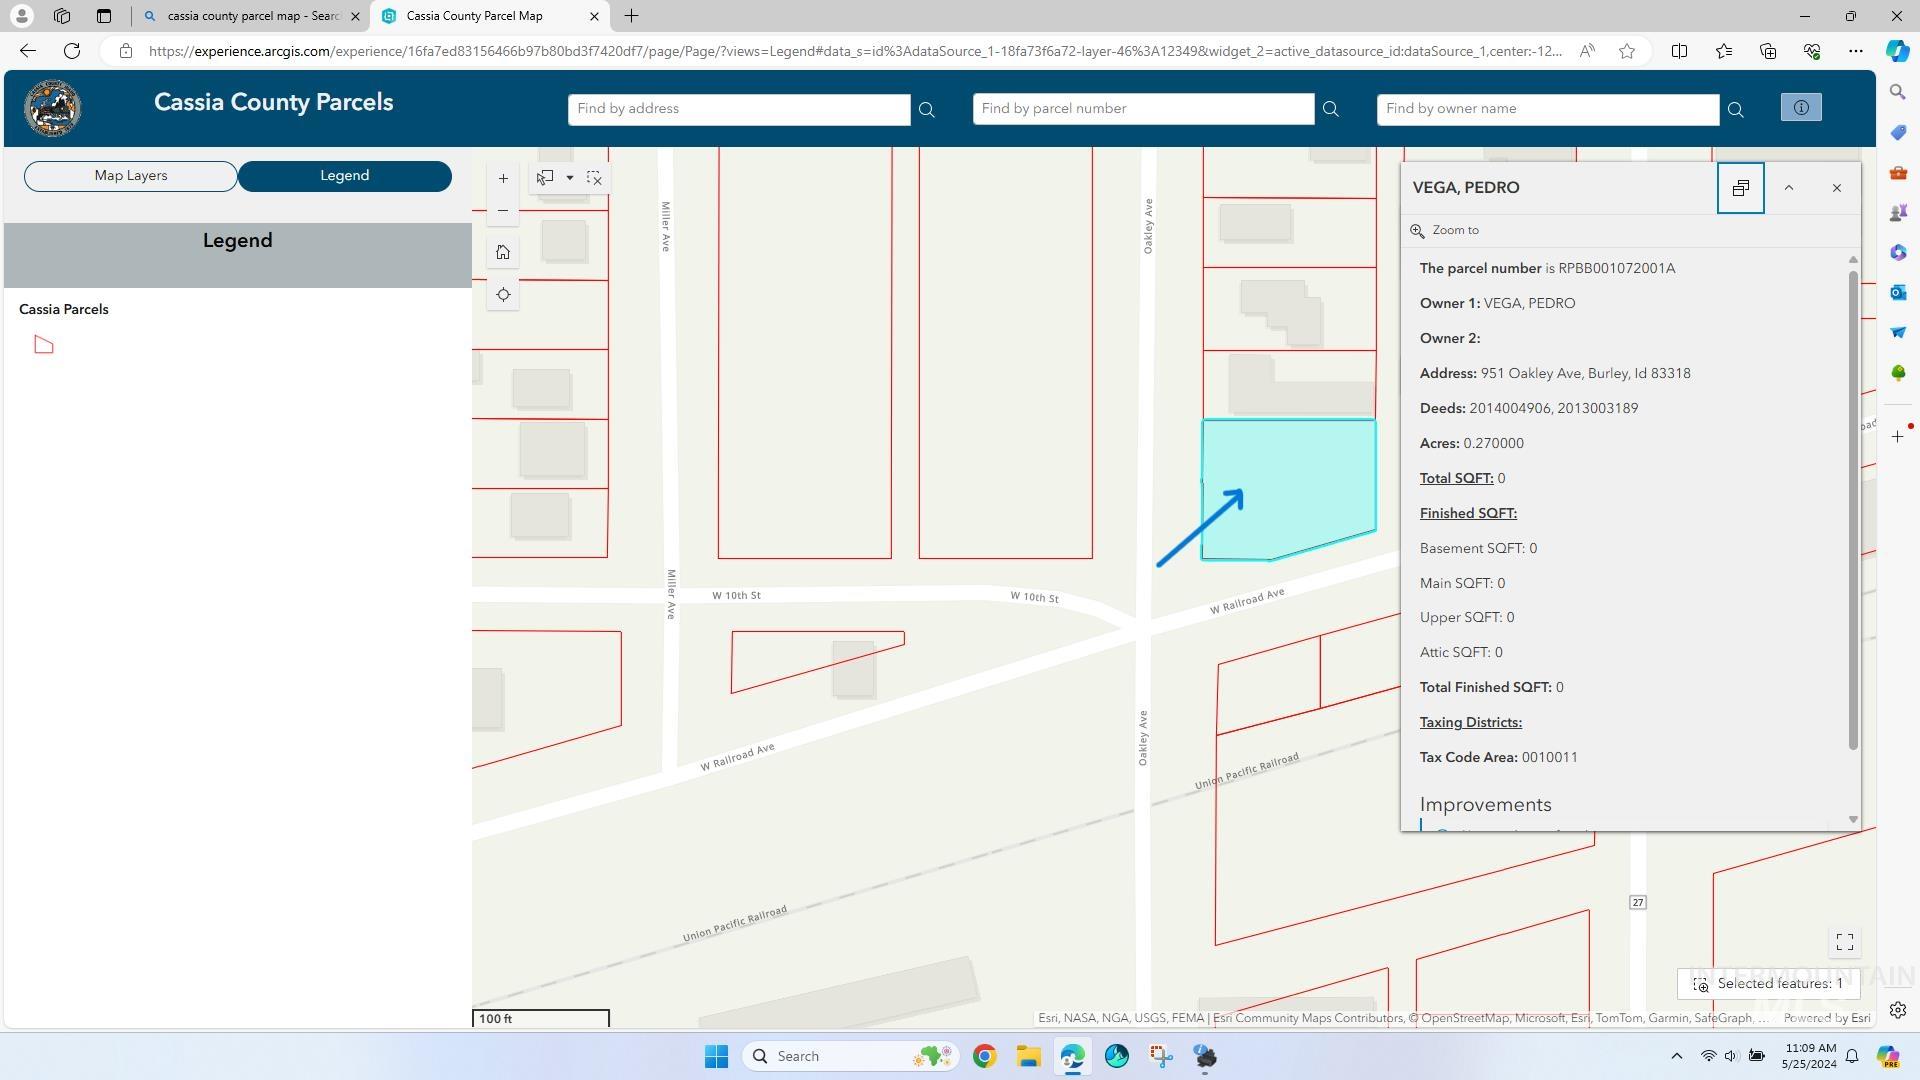
Task: Collapse the VEGA, PEDRO popup with the chevron
Action: tap(1789, 187)
